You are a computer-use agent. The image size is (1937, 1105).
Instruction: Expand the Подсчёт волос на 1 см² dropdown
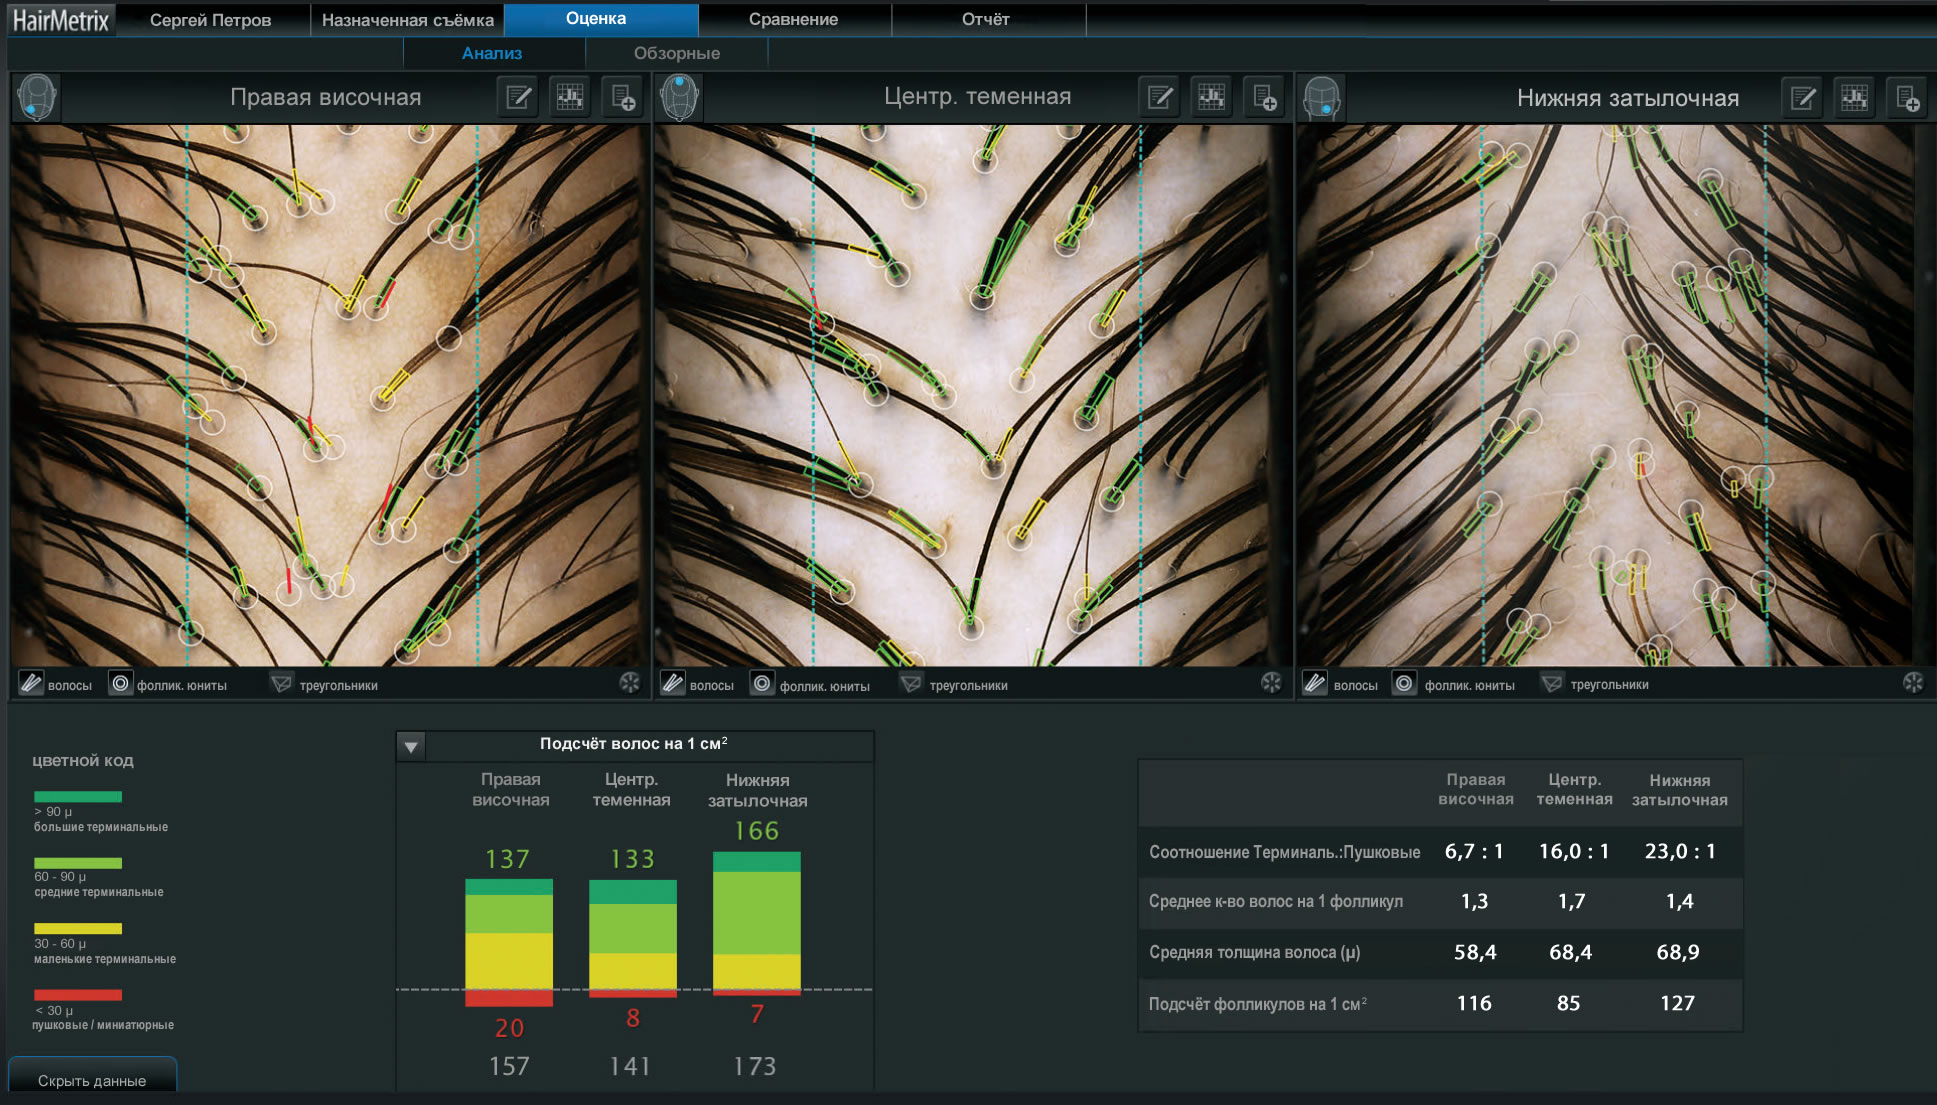click(x=411, y=746)
